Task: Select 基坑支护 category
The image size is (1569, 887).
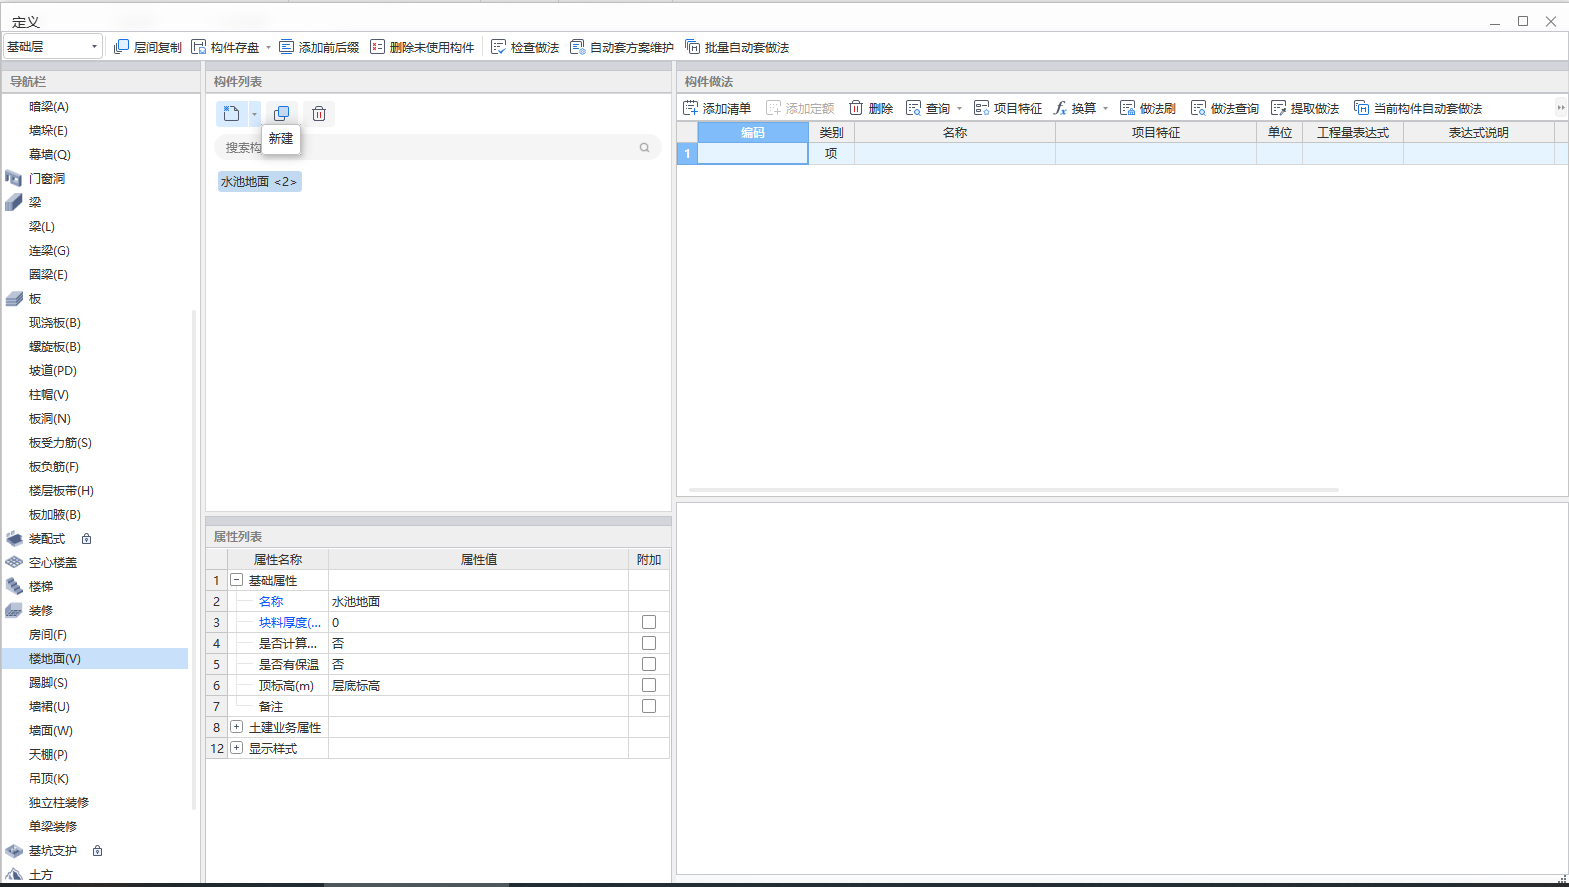Action: click(52, 850)
